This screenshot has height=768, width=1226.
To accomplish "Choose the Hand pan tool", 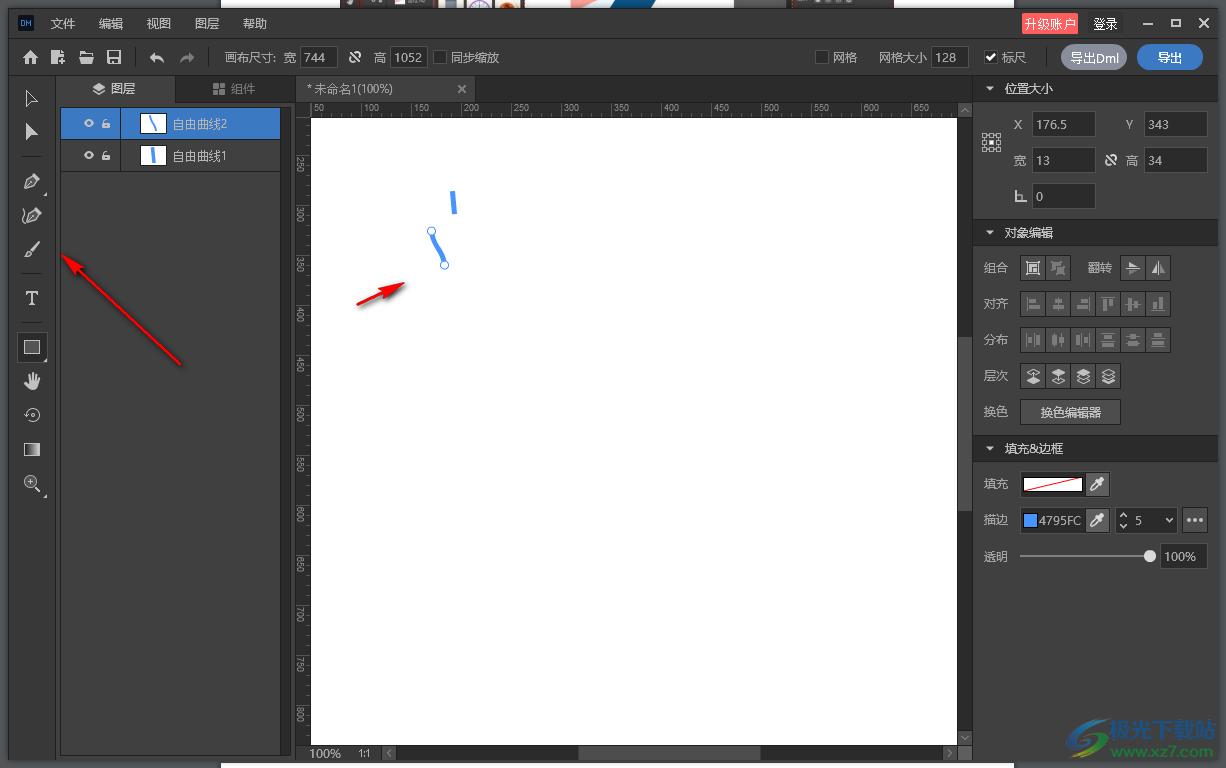I will [31, 381].
